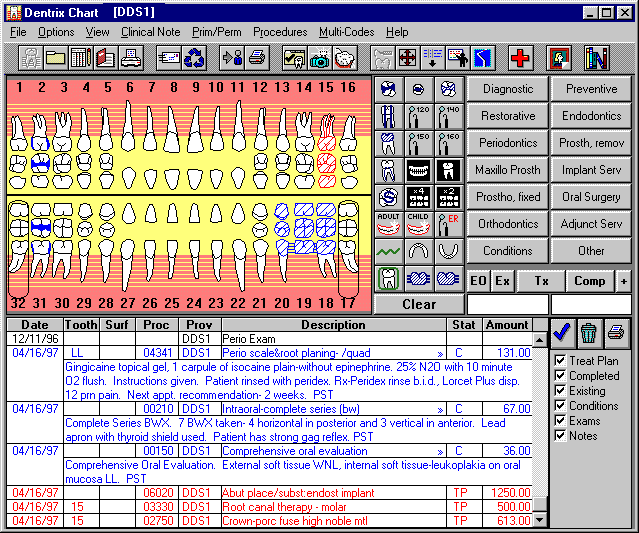The width and height of the screenshot is (639, 533).
Task: Open the red appointment book icon
Action: tap(105, 58)
